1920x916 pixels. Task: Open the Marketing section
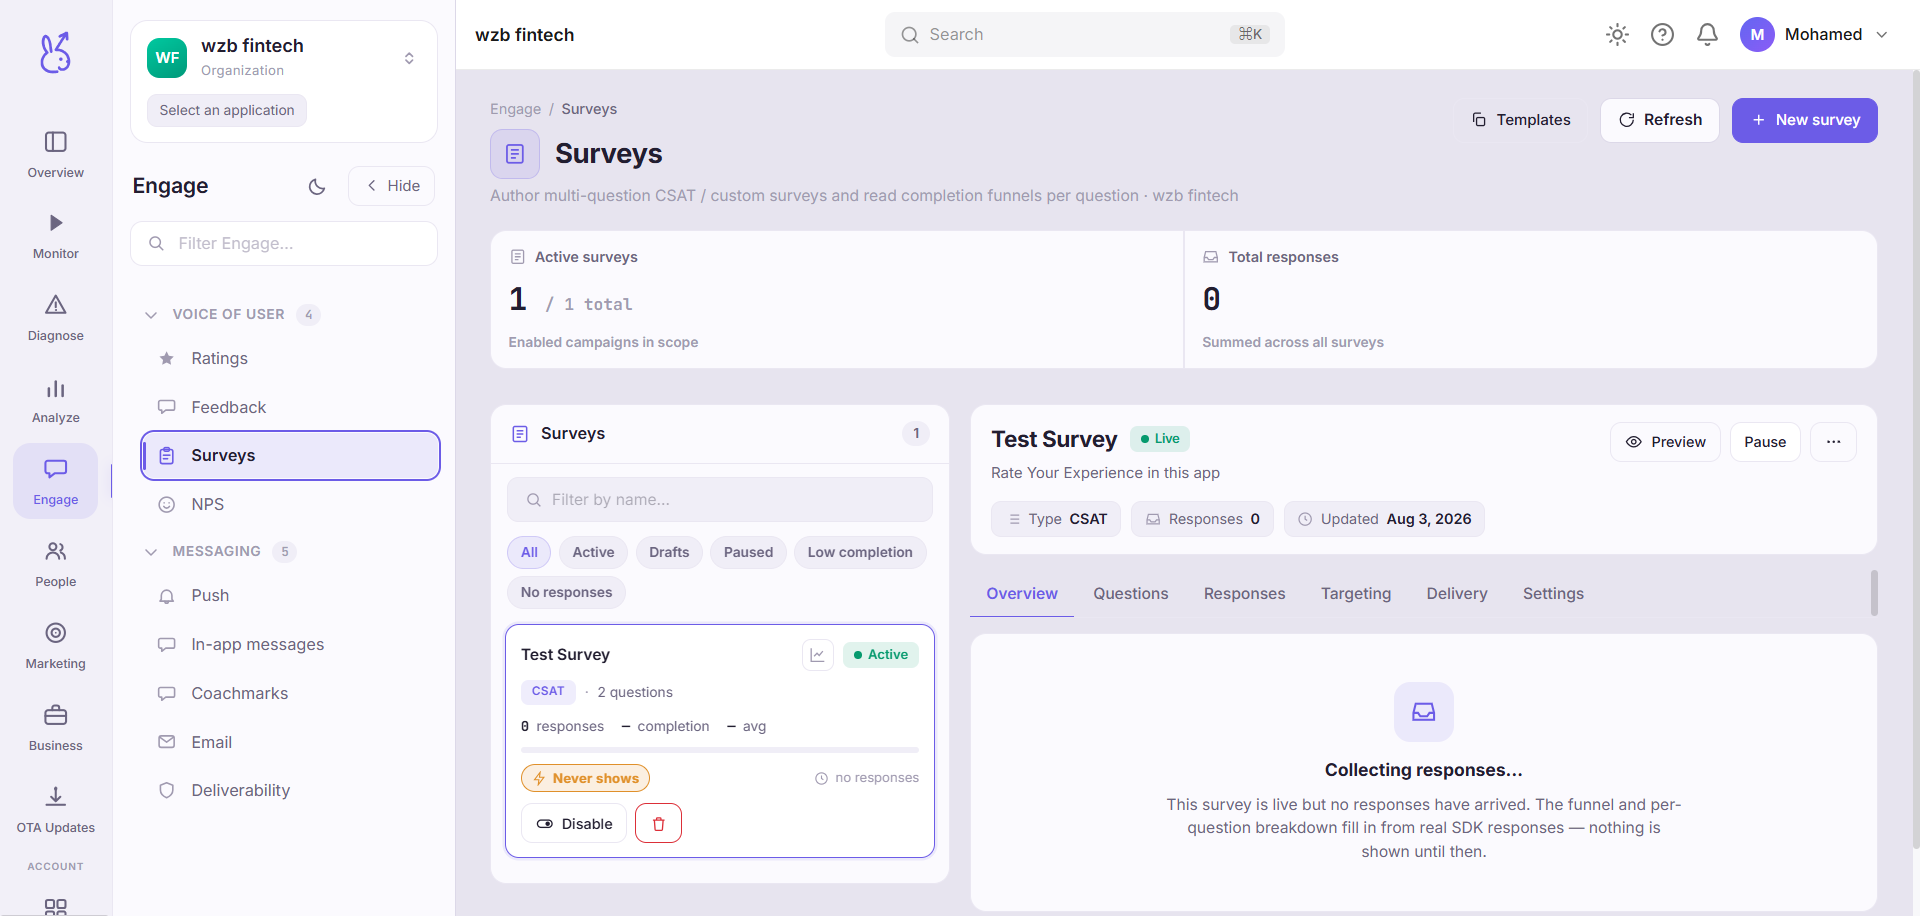pos(55,646)
